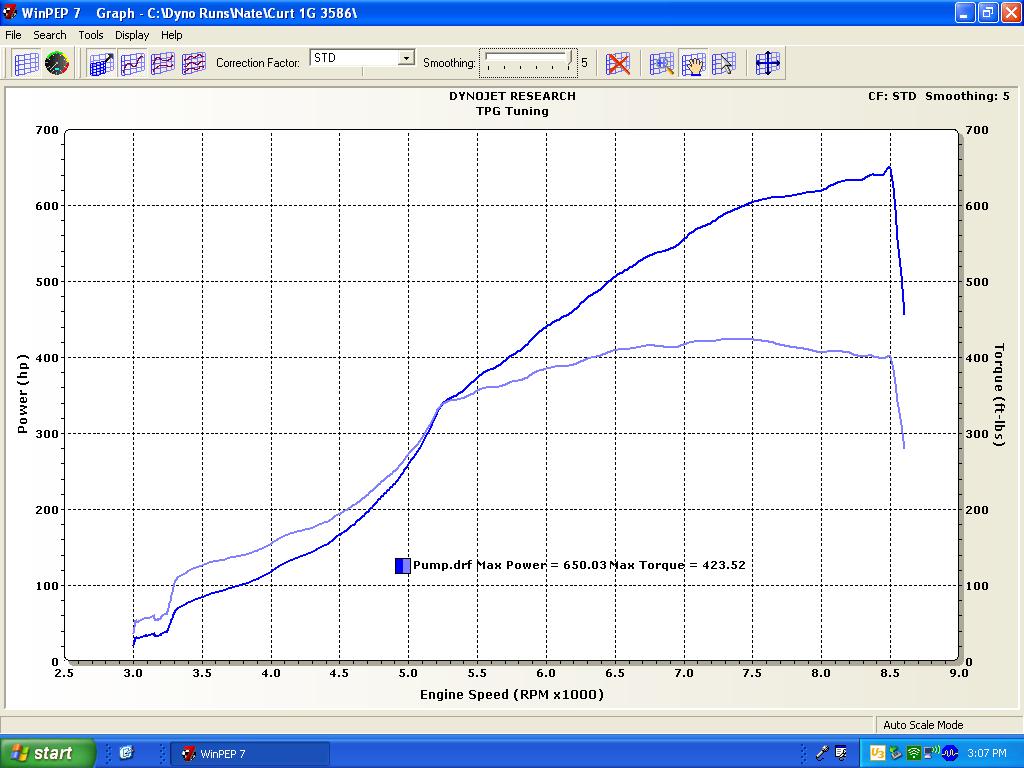Click the microphone icon in taskbar

click(x=822, y=753)
